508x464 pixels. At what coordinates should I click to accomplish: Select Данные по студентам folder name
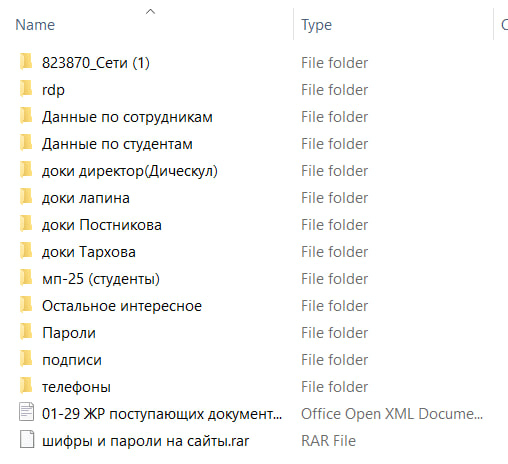click(x=117, y=144)
